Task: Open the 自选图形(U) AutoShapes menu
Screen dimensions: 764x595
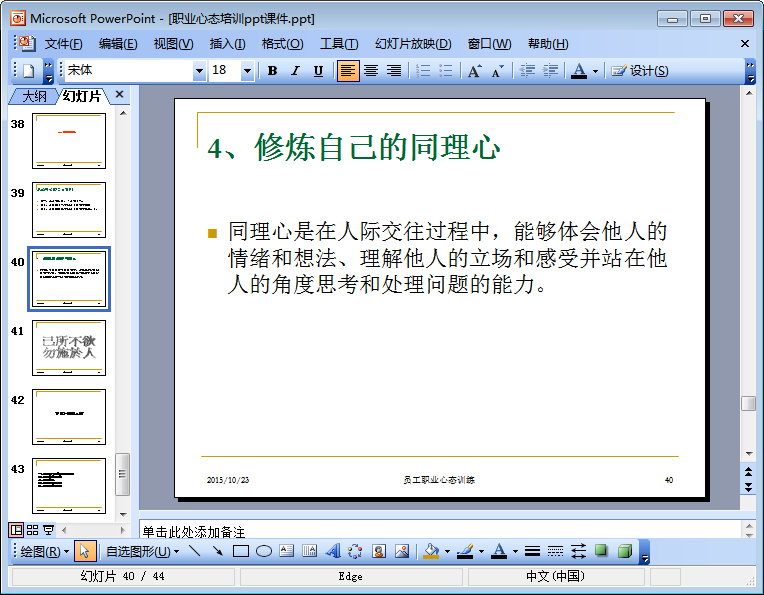Action: [142, 552]
